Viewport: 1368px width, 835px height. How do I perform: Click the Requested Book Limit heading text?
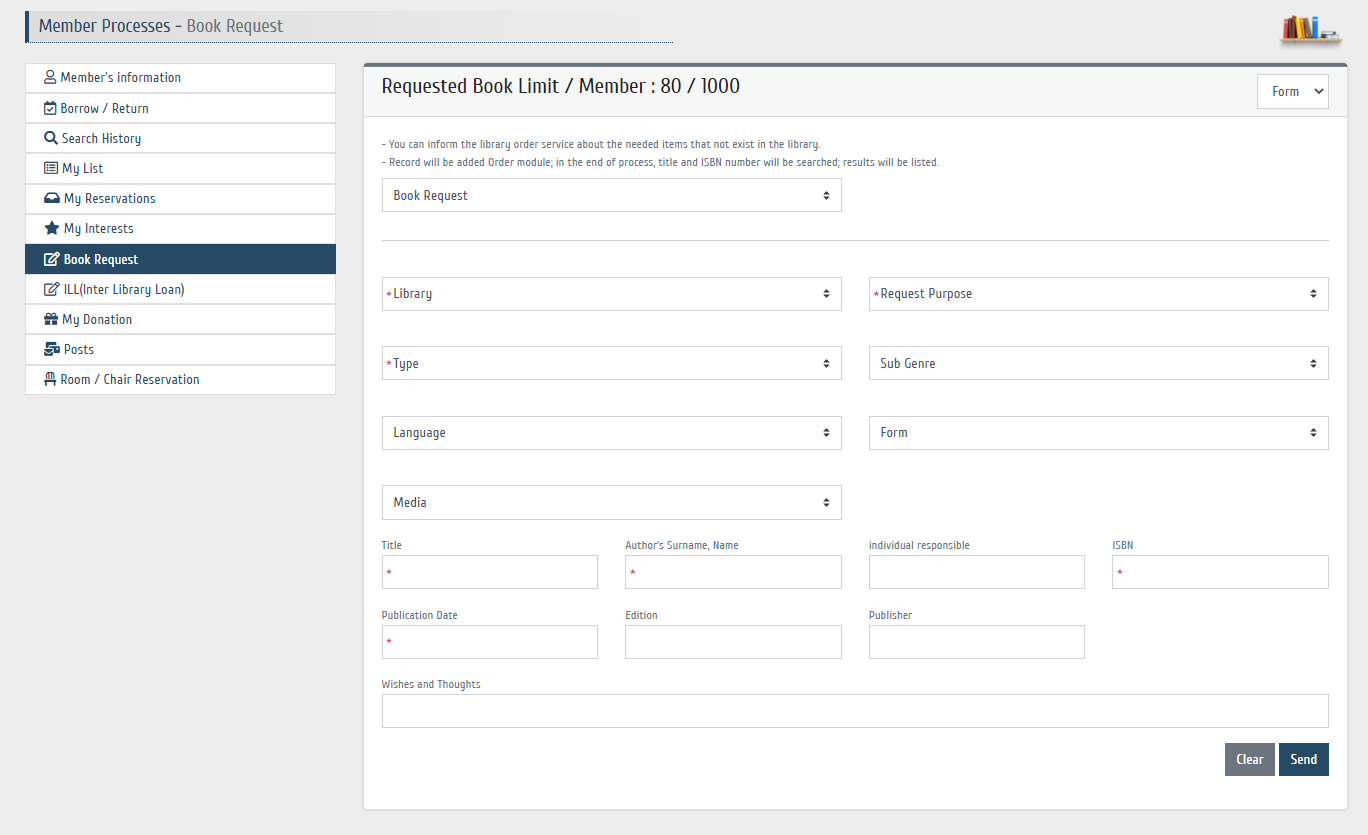(x=560, y=86)
